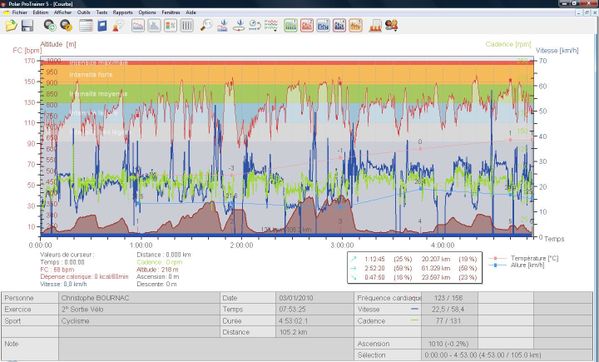599x362 pixels.
Task: Click the colored grid toolbar icon
Action: click(170, 26)
